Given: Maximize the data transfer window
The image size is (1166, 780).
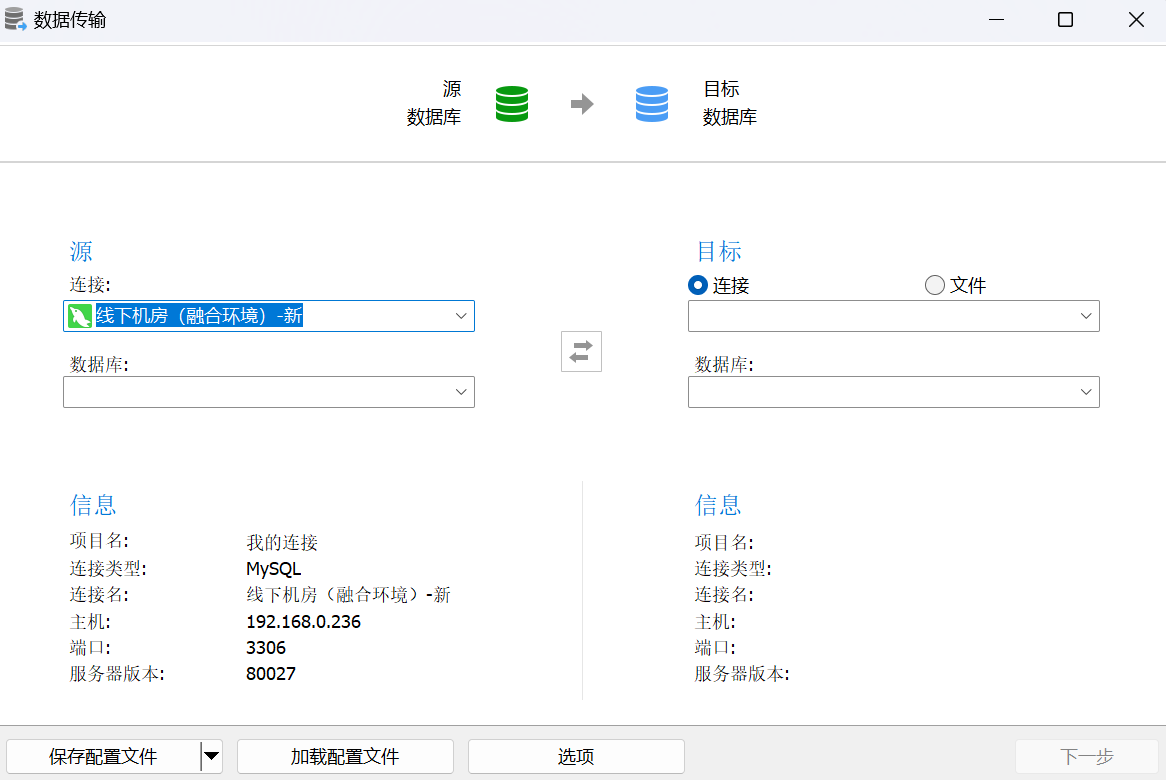Looking at the screenshot, I should tap(1065, 19).
